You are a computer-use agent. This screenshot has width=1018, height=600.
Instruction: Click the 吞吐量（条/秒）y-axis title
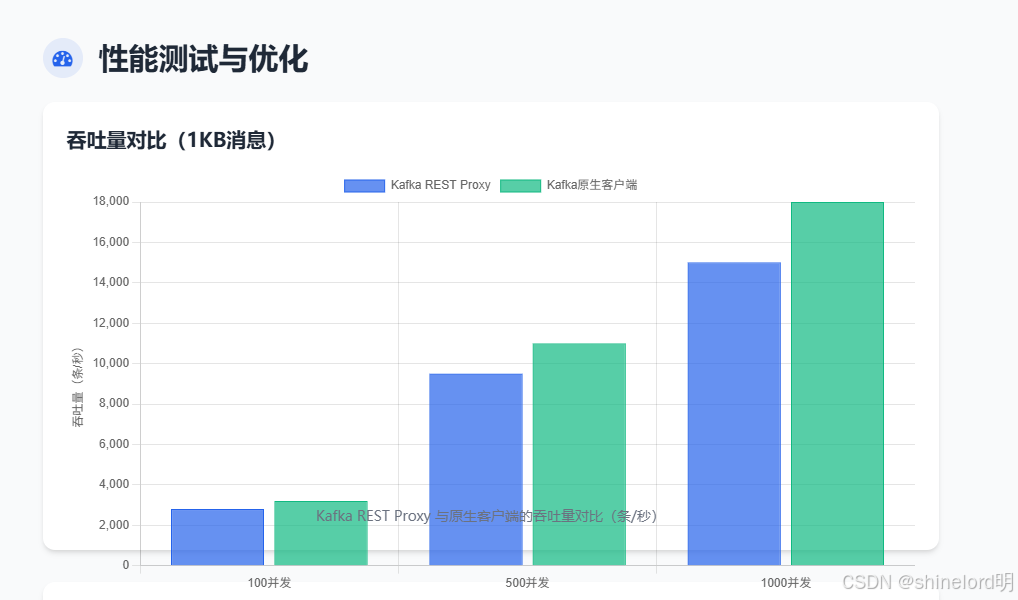77,387
